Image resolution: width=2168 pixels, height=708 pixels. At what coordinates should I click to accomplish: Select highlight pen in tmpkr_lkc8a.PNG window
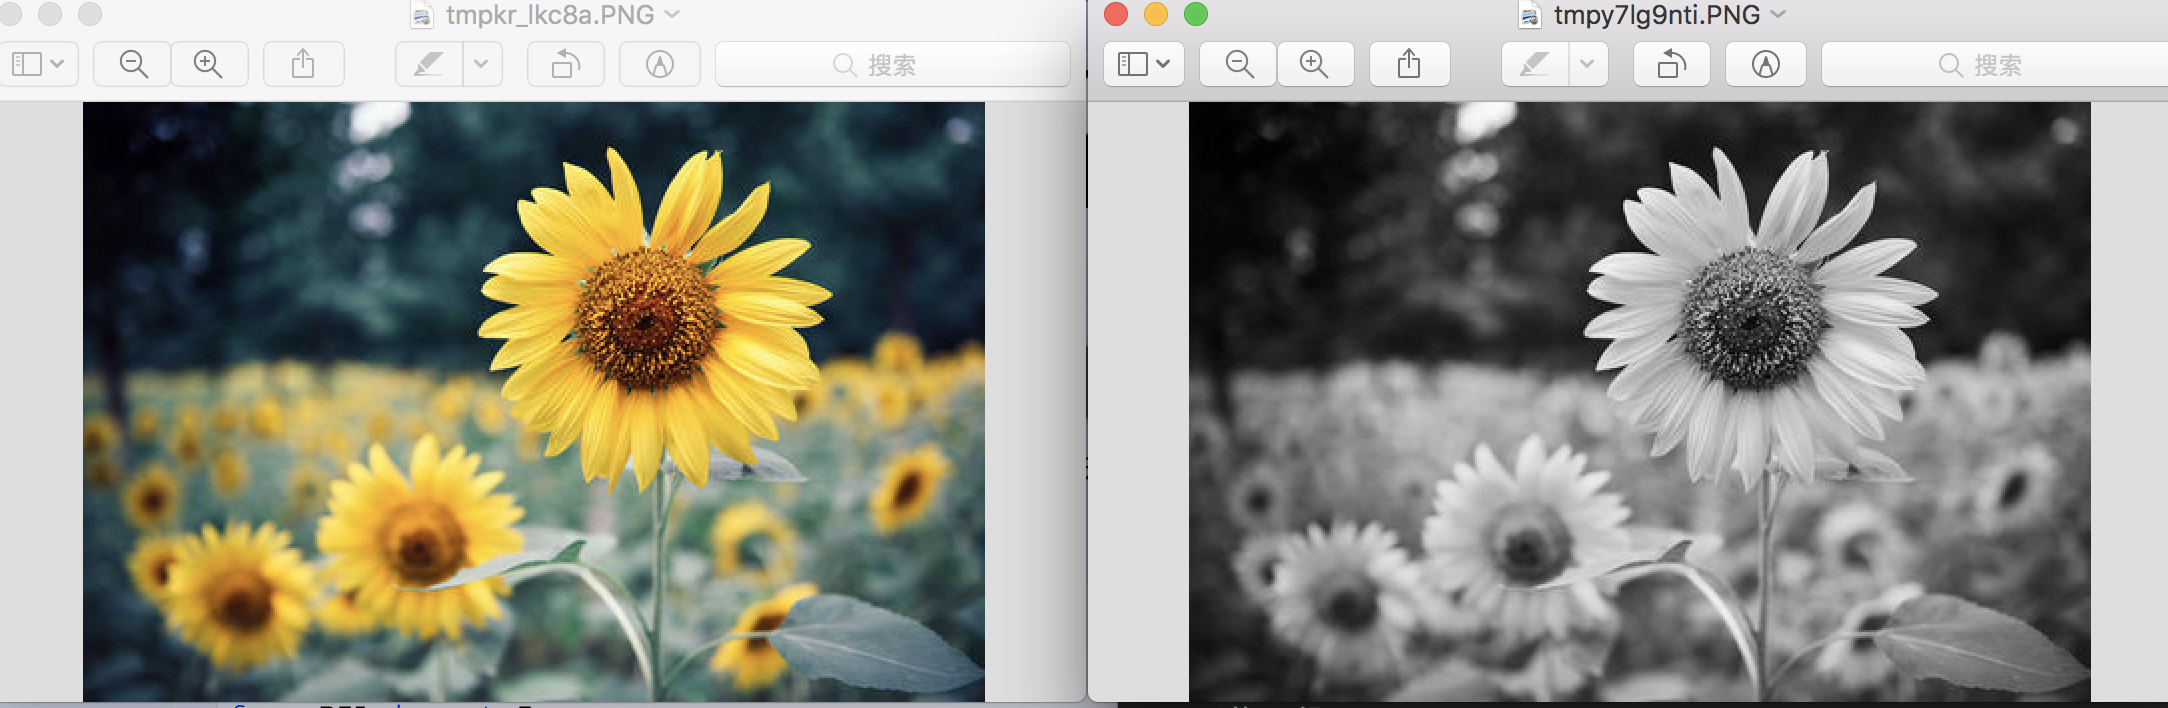(x=429, y=64)
